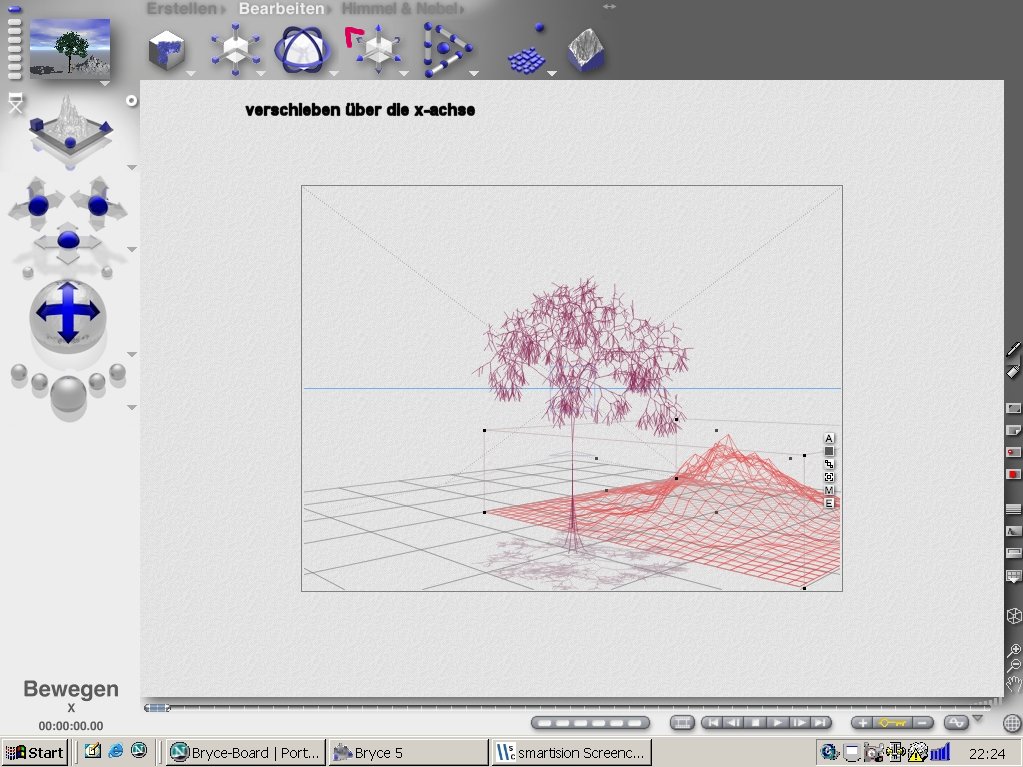Open the Randomize tool dropdown triangle

(551, 73)
